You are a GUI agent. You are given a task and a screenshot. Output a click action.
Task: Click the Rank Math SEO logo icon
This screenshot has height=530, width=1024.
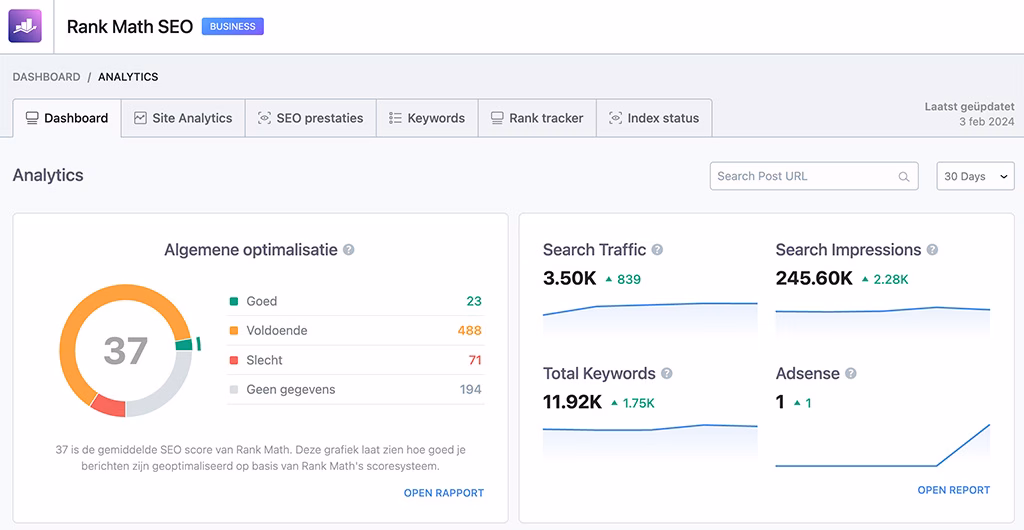tap(25, 26)
